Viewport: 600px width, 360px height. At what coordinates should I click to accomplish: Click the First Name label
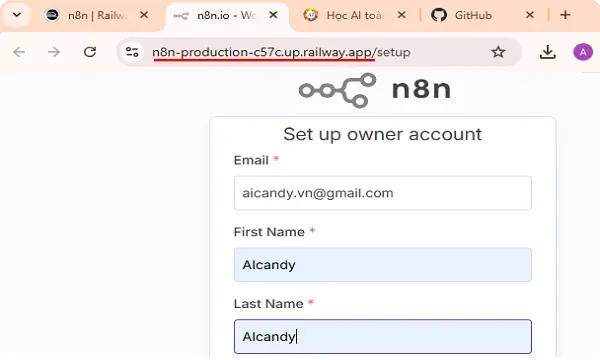click(x=269, y=232)
